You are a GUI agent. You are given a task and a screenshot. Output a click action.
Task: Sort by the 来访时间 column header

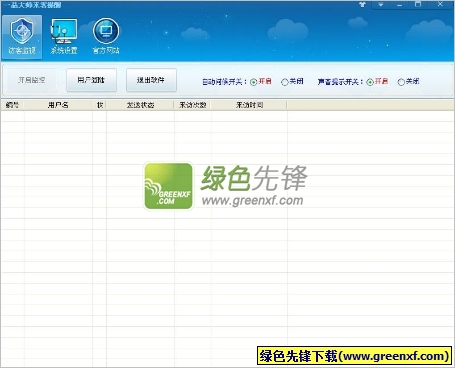coord(249,105)
